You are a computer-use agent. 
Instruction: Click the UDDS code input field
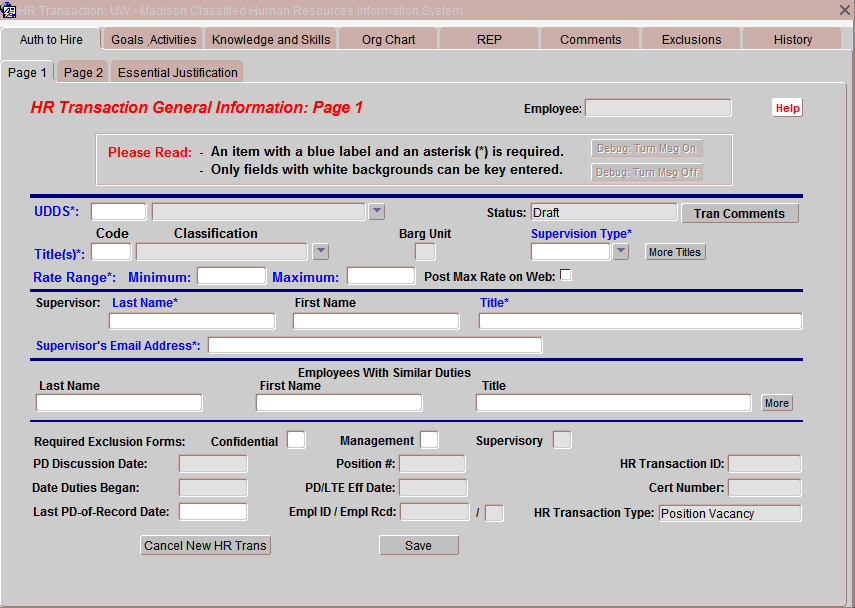118,212
